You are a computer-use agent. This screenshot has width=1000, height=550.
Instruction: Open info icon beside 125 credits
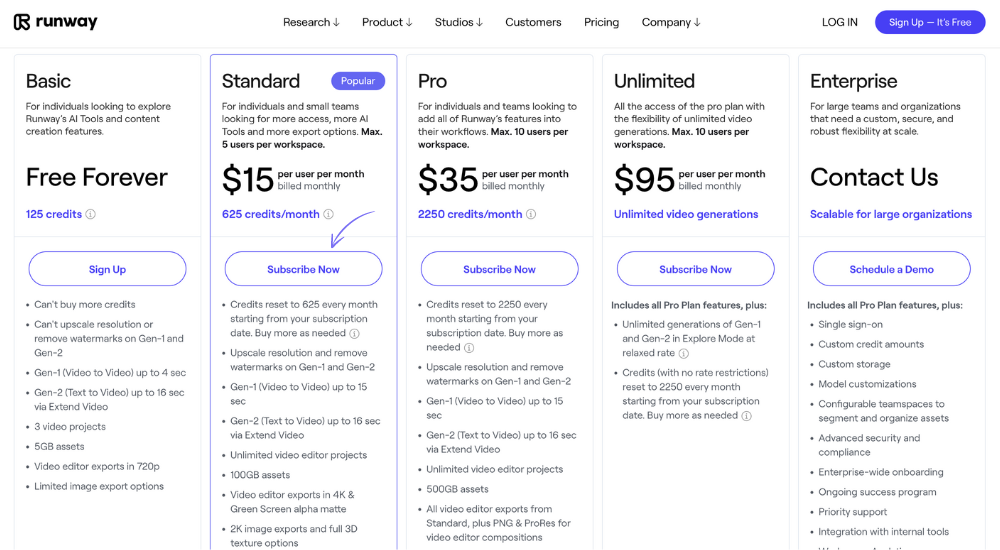click(x=91, y=214)
